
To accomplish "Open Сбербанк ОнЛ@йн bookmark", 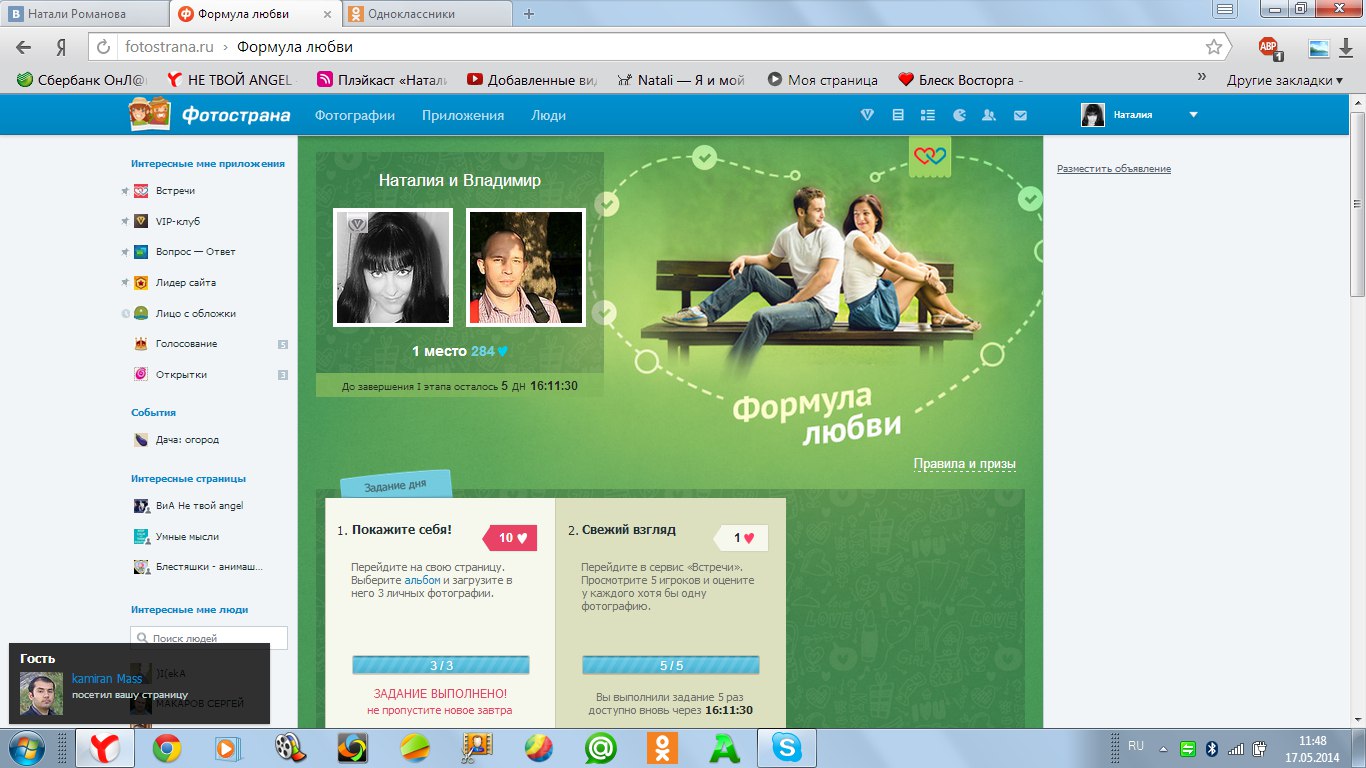I will [x=81, y=80].
